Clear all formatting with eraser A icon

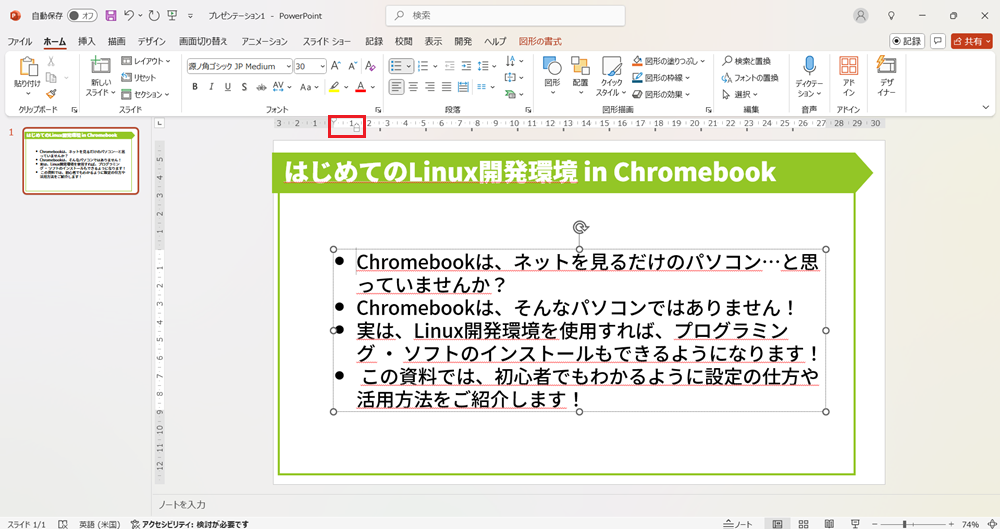pos(370,66)
